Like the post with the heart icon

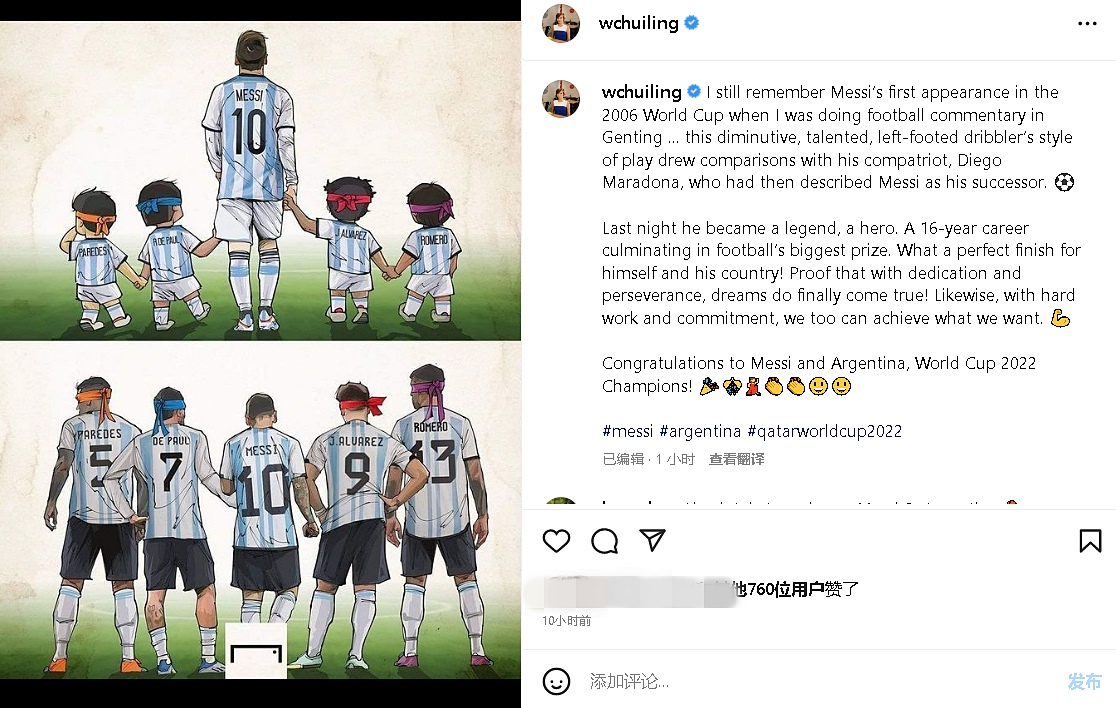[x=557, y=541]
